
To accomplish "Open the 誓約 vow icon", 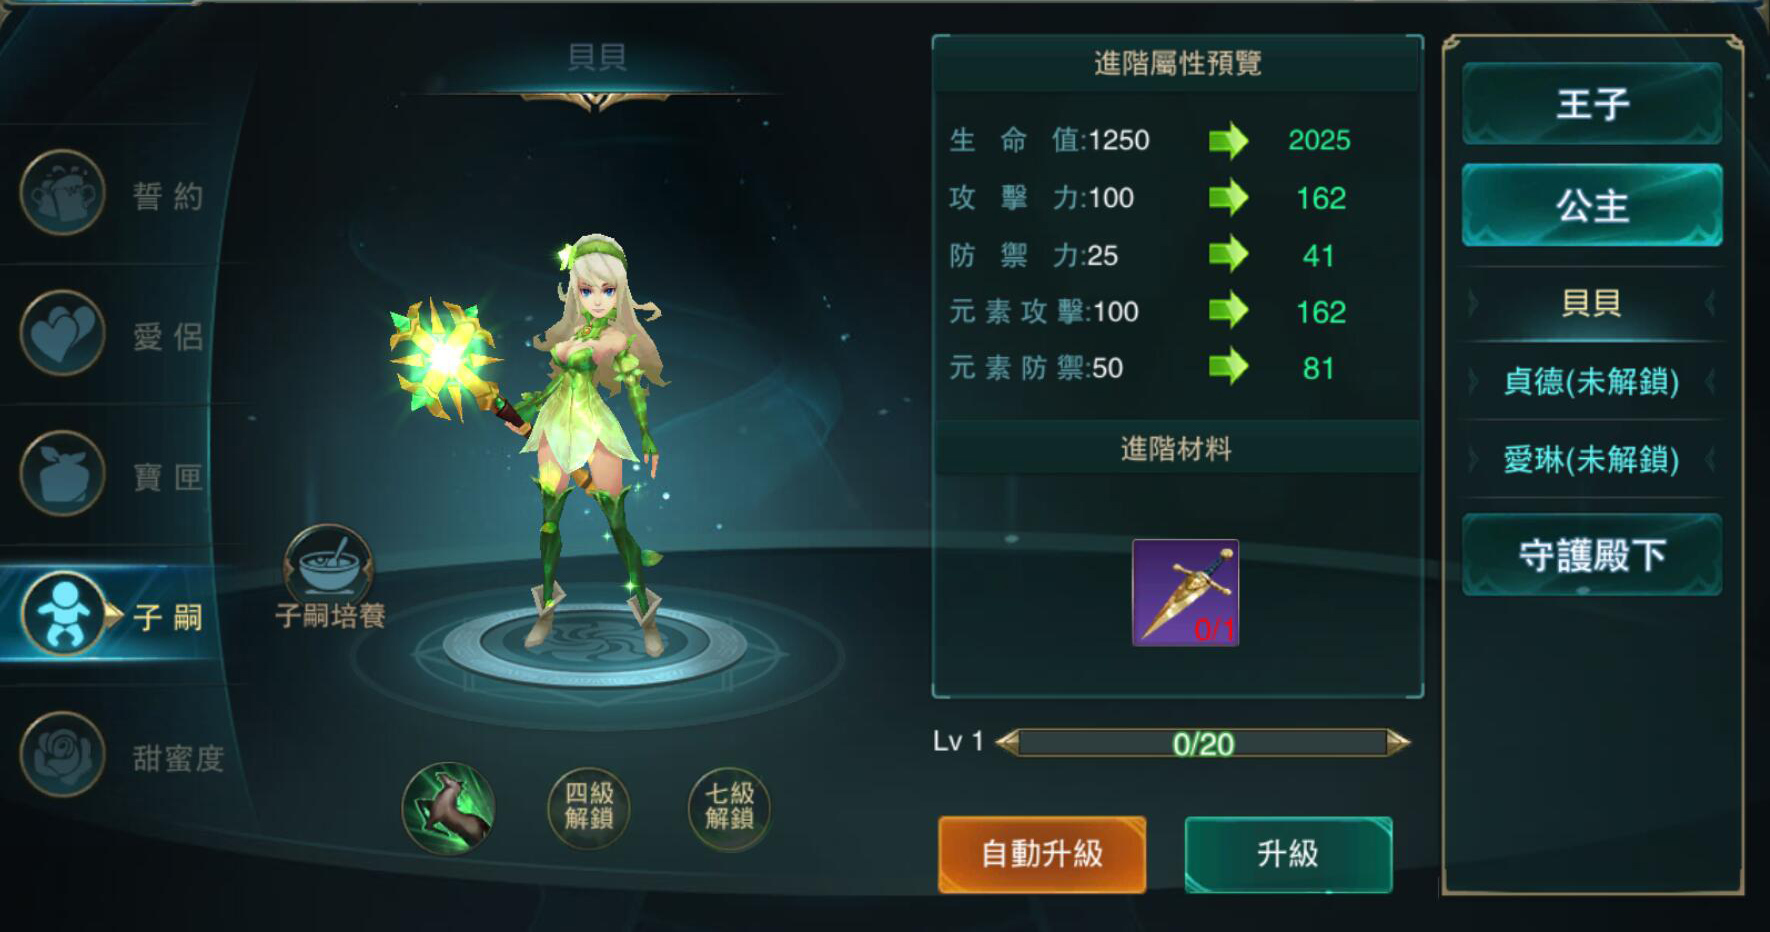I will [63, 193].
